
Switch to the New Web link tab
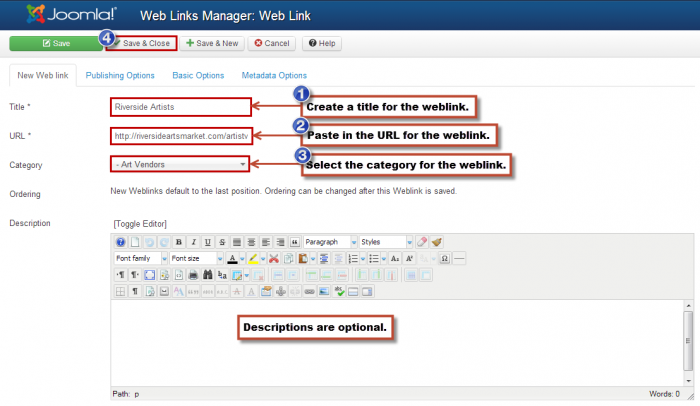click(x=43, y=75)
